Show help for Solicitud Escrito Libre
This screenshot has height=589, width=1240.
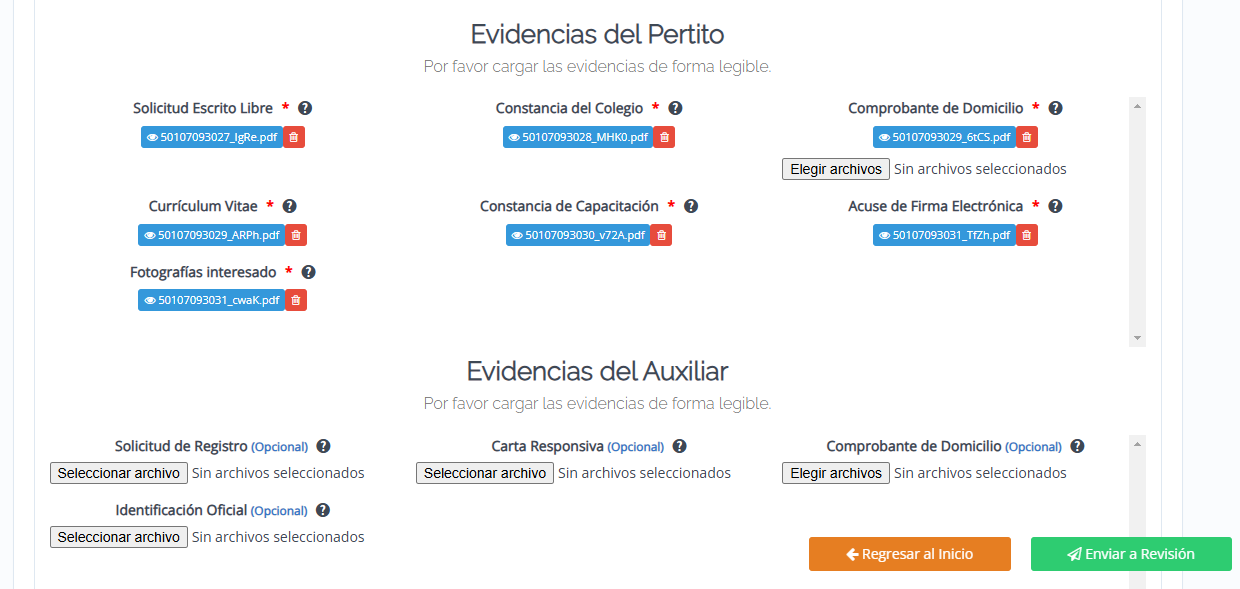tap(305, 108)
